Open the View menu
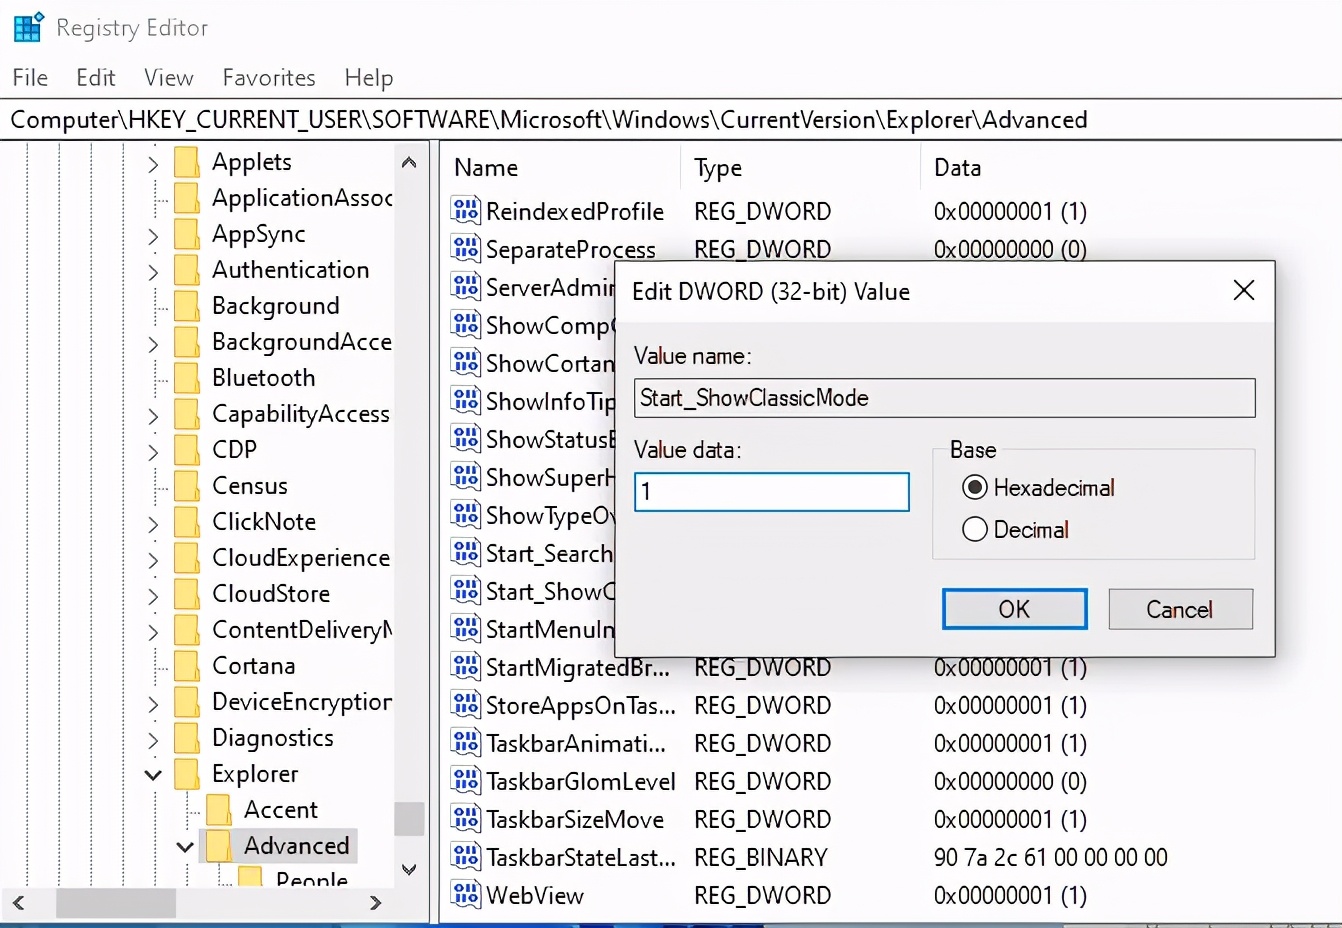The width and height of the screenshot is (1342, 928). tap(167, 77)
